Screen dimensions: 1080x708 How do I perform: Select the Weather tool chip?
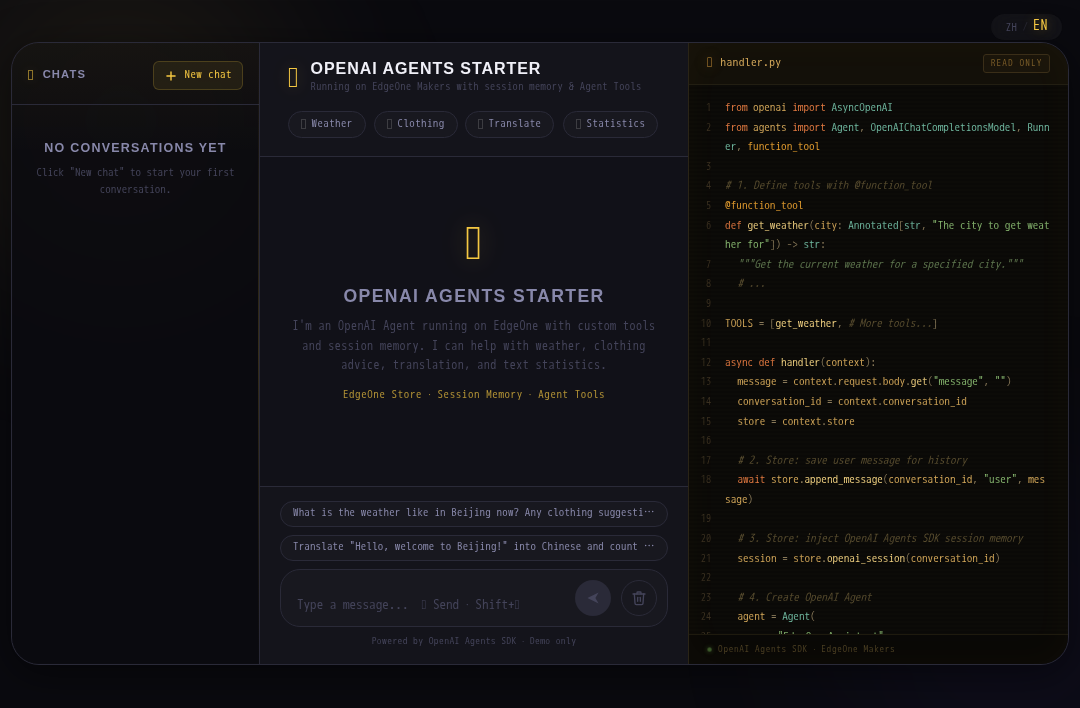click(x=326, y=124)
